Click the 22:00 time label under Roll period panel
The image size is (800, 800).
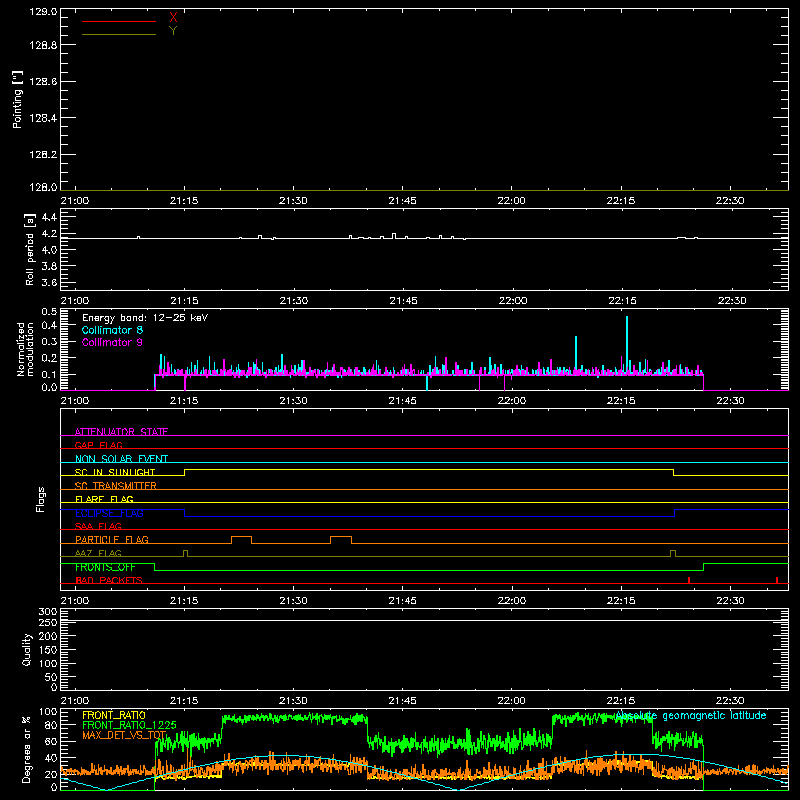(x=512, y=301)
